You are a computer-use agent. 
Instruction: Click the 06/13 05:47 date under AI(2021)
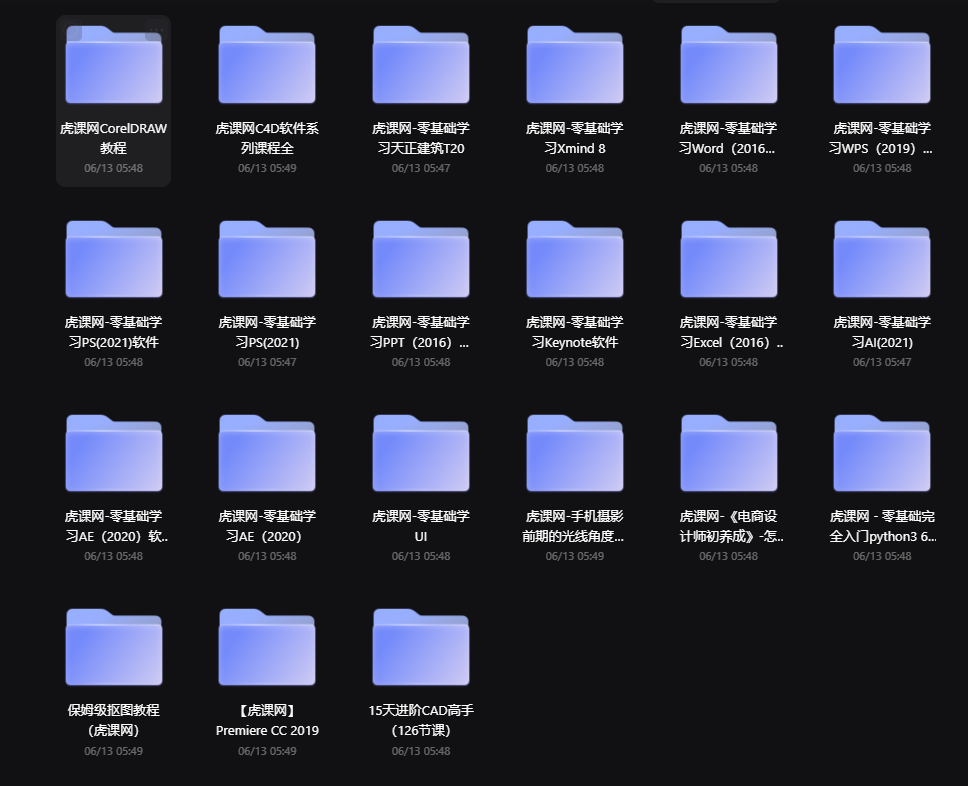[x=882, y=362]
